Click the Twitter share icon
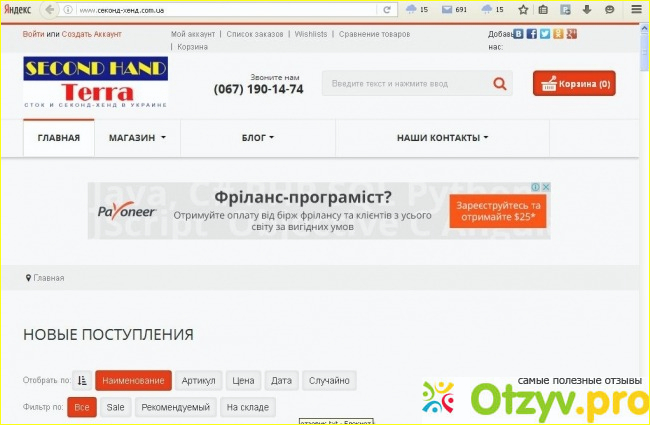650x425 pixels. click(545, 33)
